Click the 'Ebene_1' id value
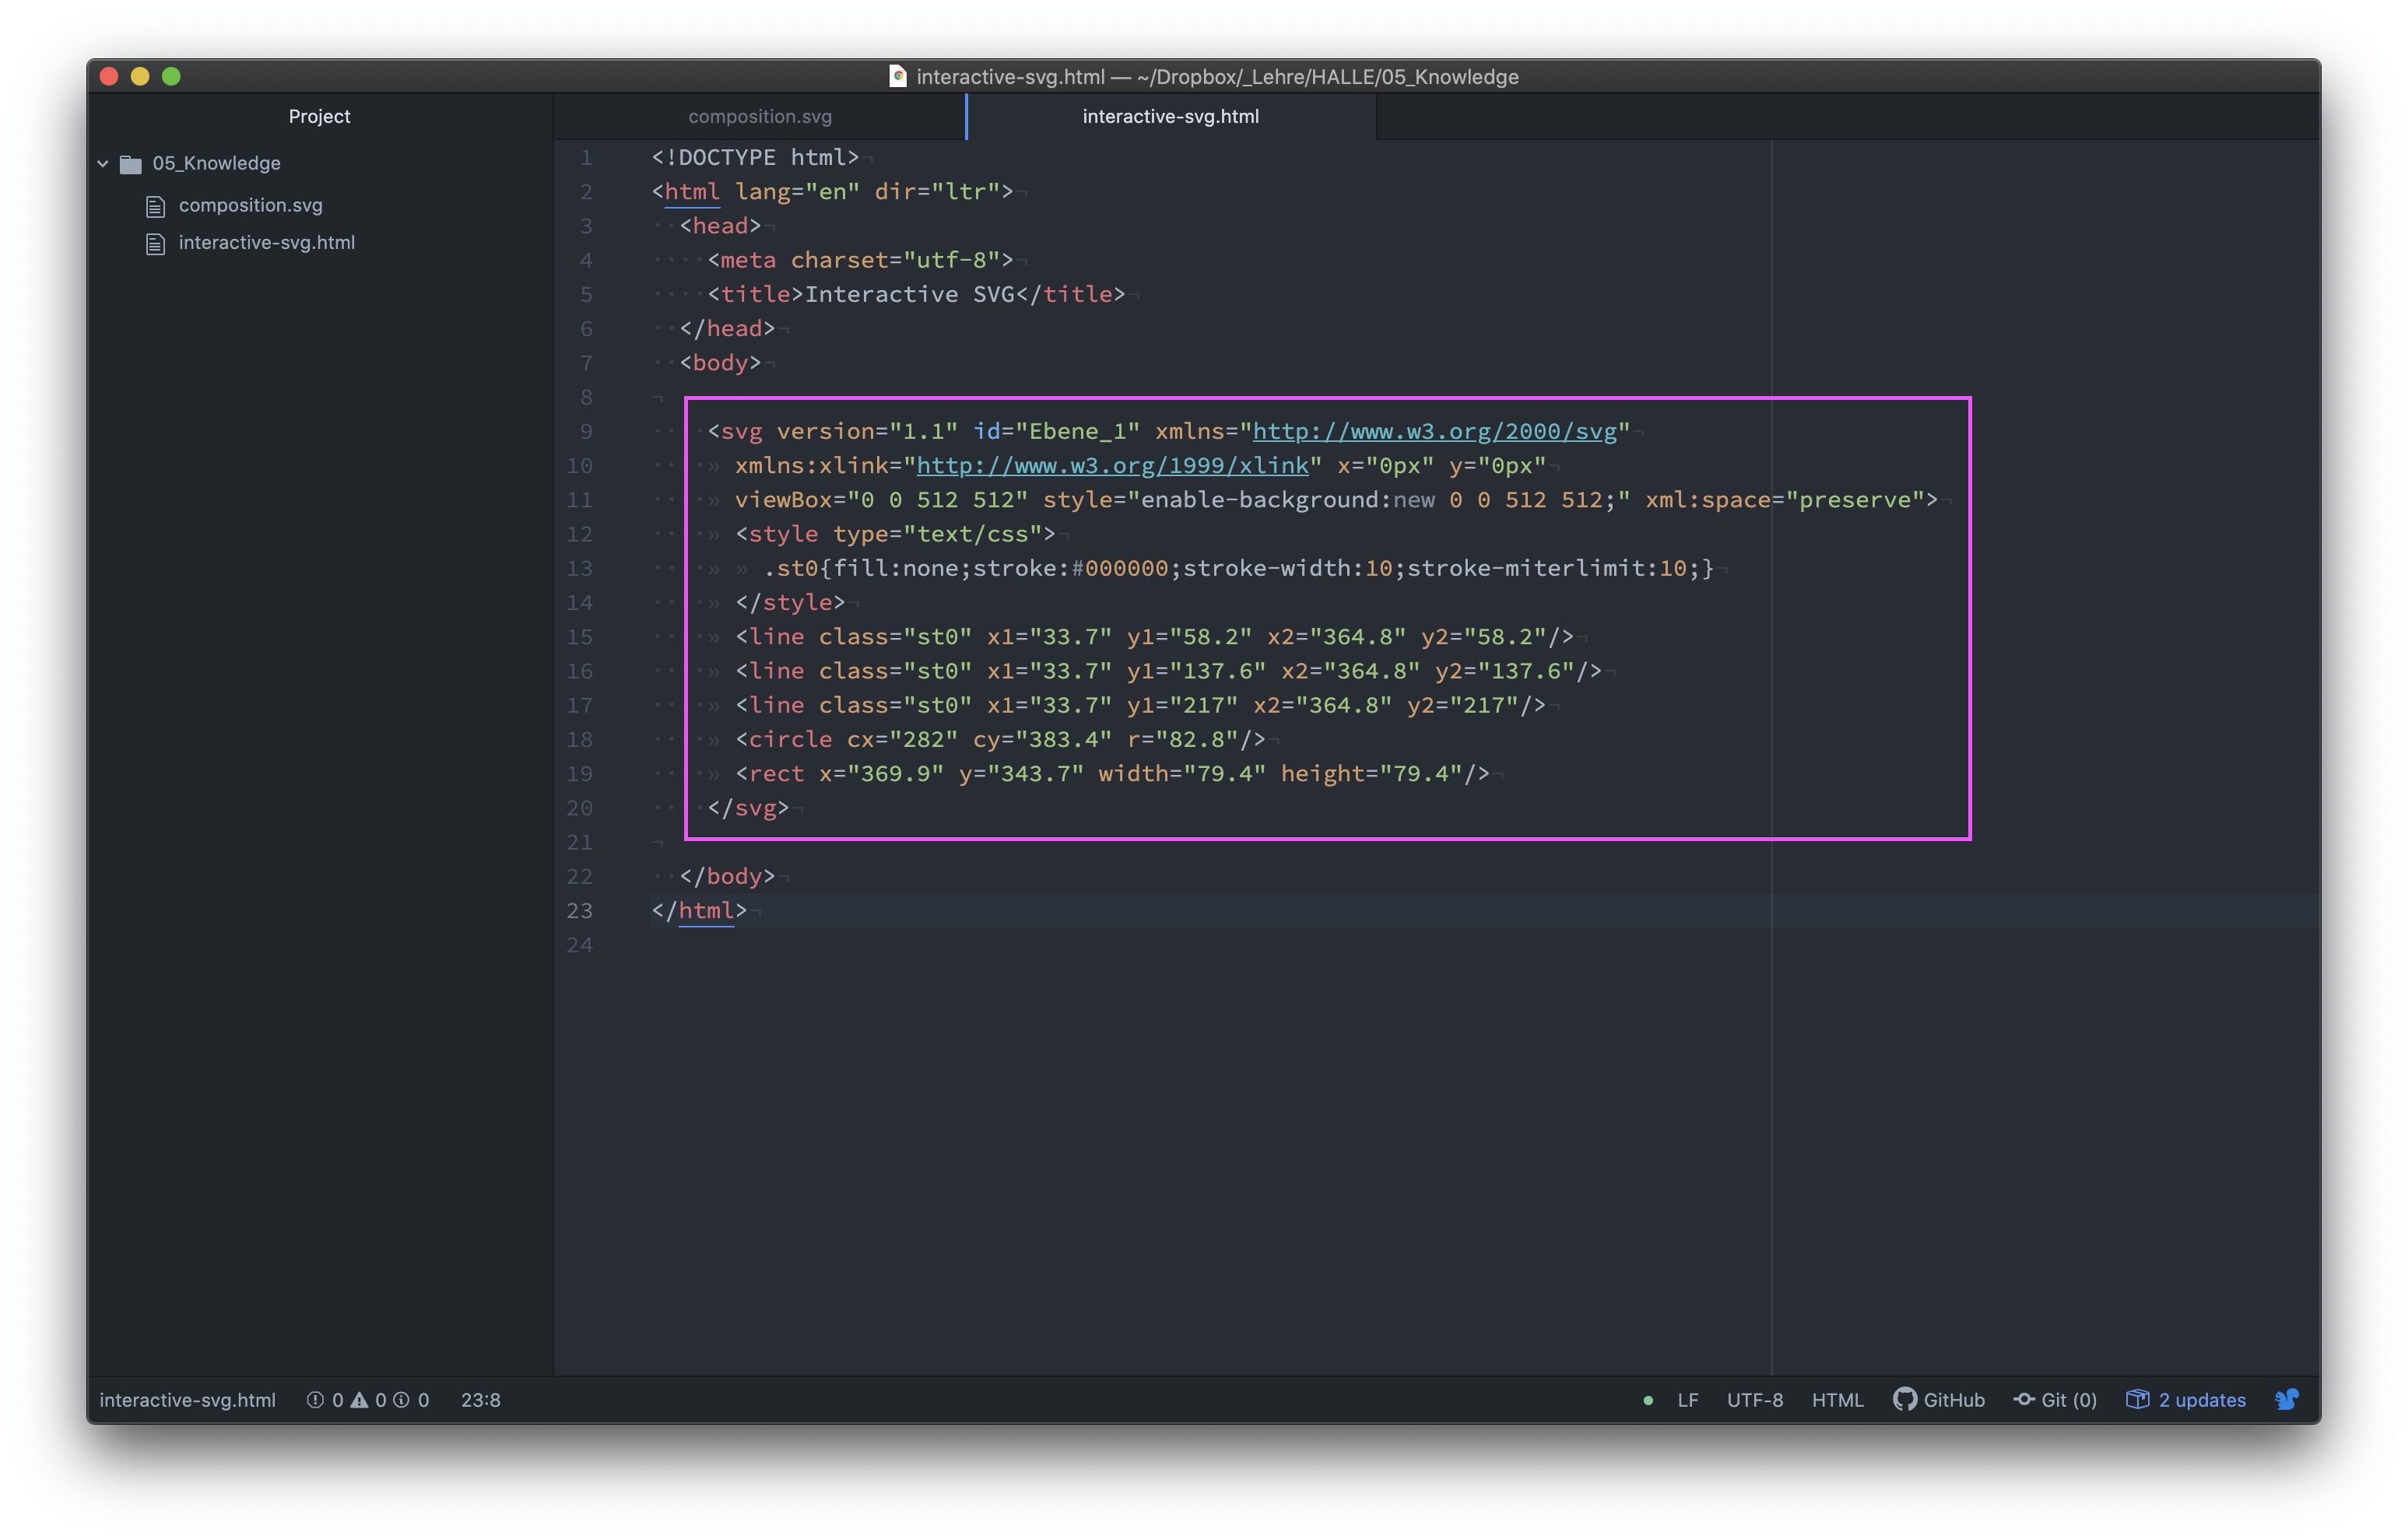This screenshot has width=2408, height=1539. tap(1077, 431)
